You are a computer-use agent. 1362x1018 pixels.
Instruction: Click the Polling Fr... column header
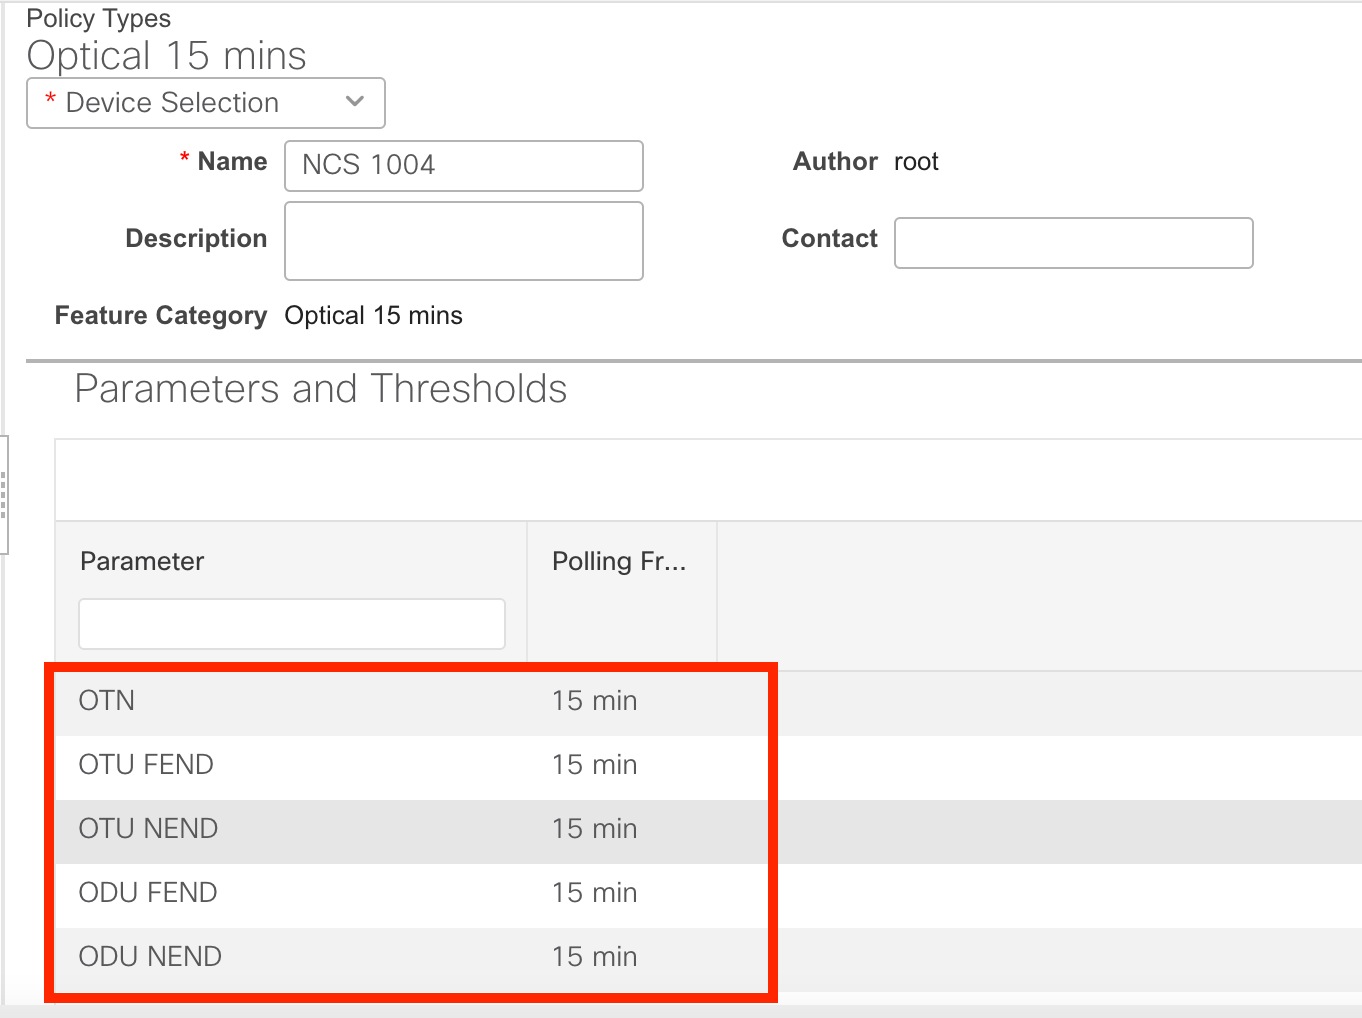619,561
